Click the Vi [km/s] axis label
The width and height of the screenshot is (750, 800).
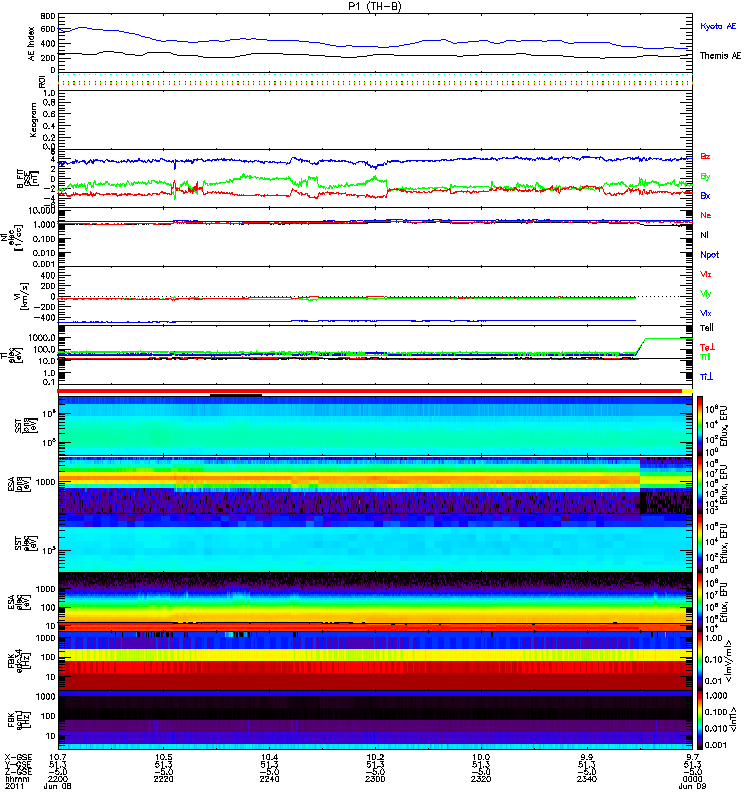[x=24, y=296]
